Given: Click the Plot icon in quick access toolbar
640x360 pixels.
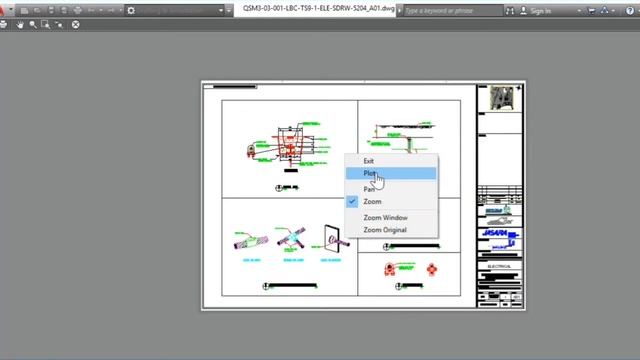Looking at the screenshot, I should coord(78,10).
